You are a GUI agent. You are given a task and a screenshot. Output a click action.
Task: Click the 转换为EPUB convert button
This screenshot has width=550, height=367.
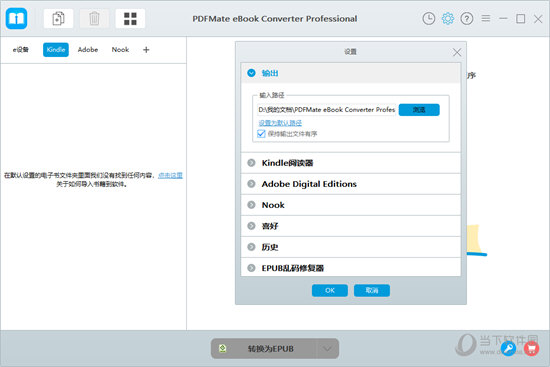click(270, 348)
